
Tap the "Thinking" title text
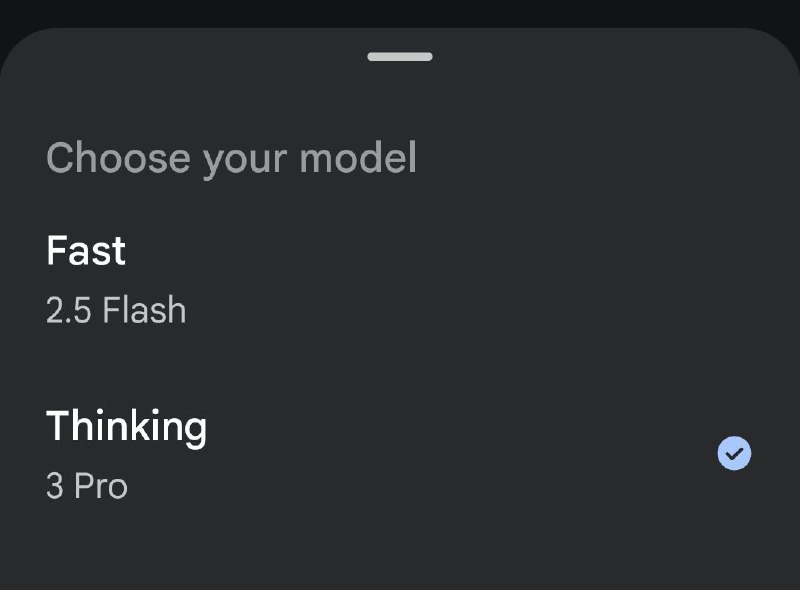click(126, 427)
